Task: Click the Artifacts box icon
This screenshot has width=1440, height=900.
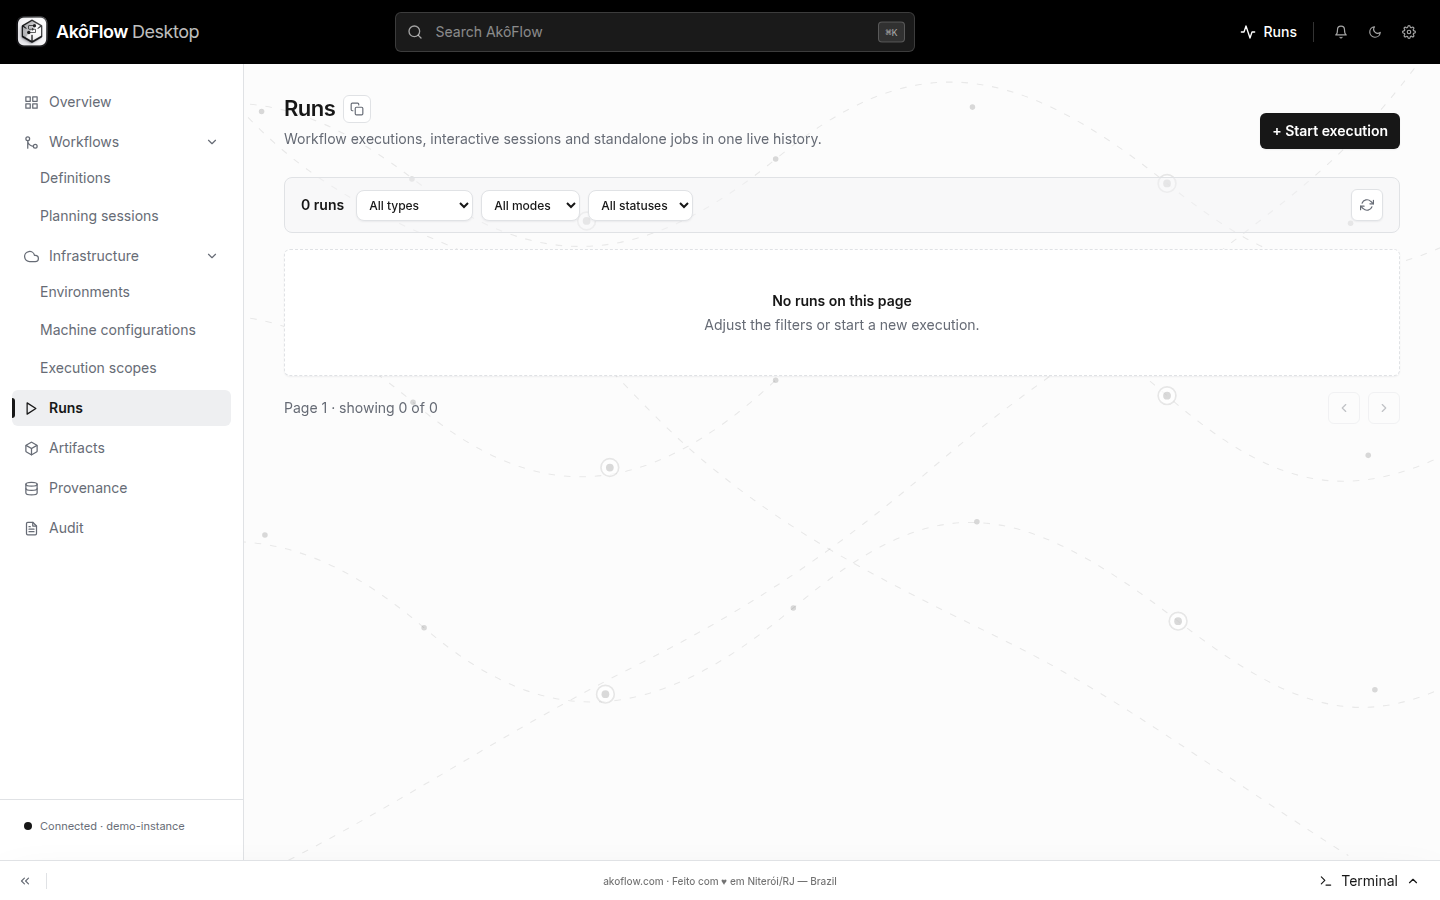Action: pos(31,448)
